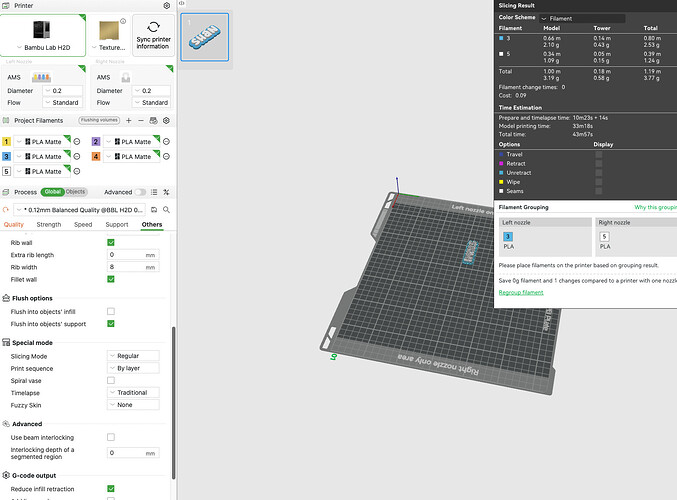This screenshot has width=677, height=500.
Task: Click edit icon beside filament 2
Action: [x=167, y=142]
